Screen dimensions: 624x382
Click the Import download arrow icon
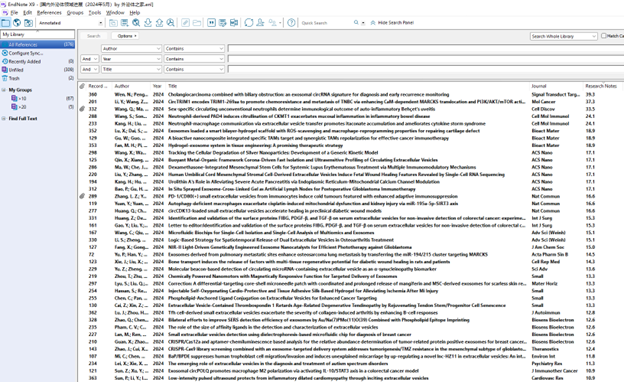pyautogui.click(x=148, y=23)
